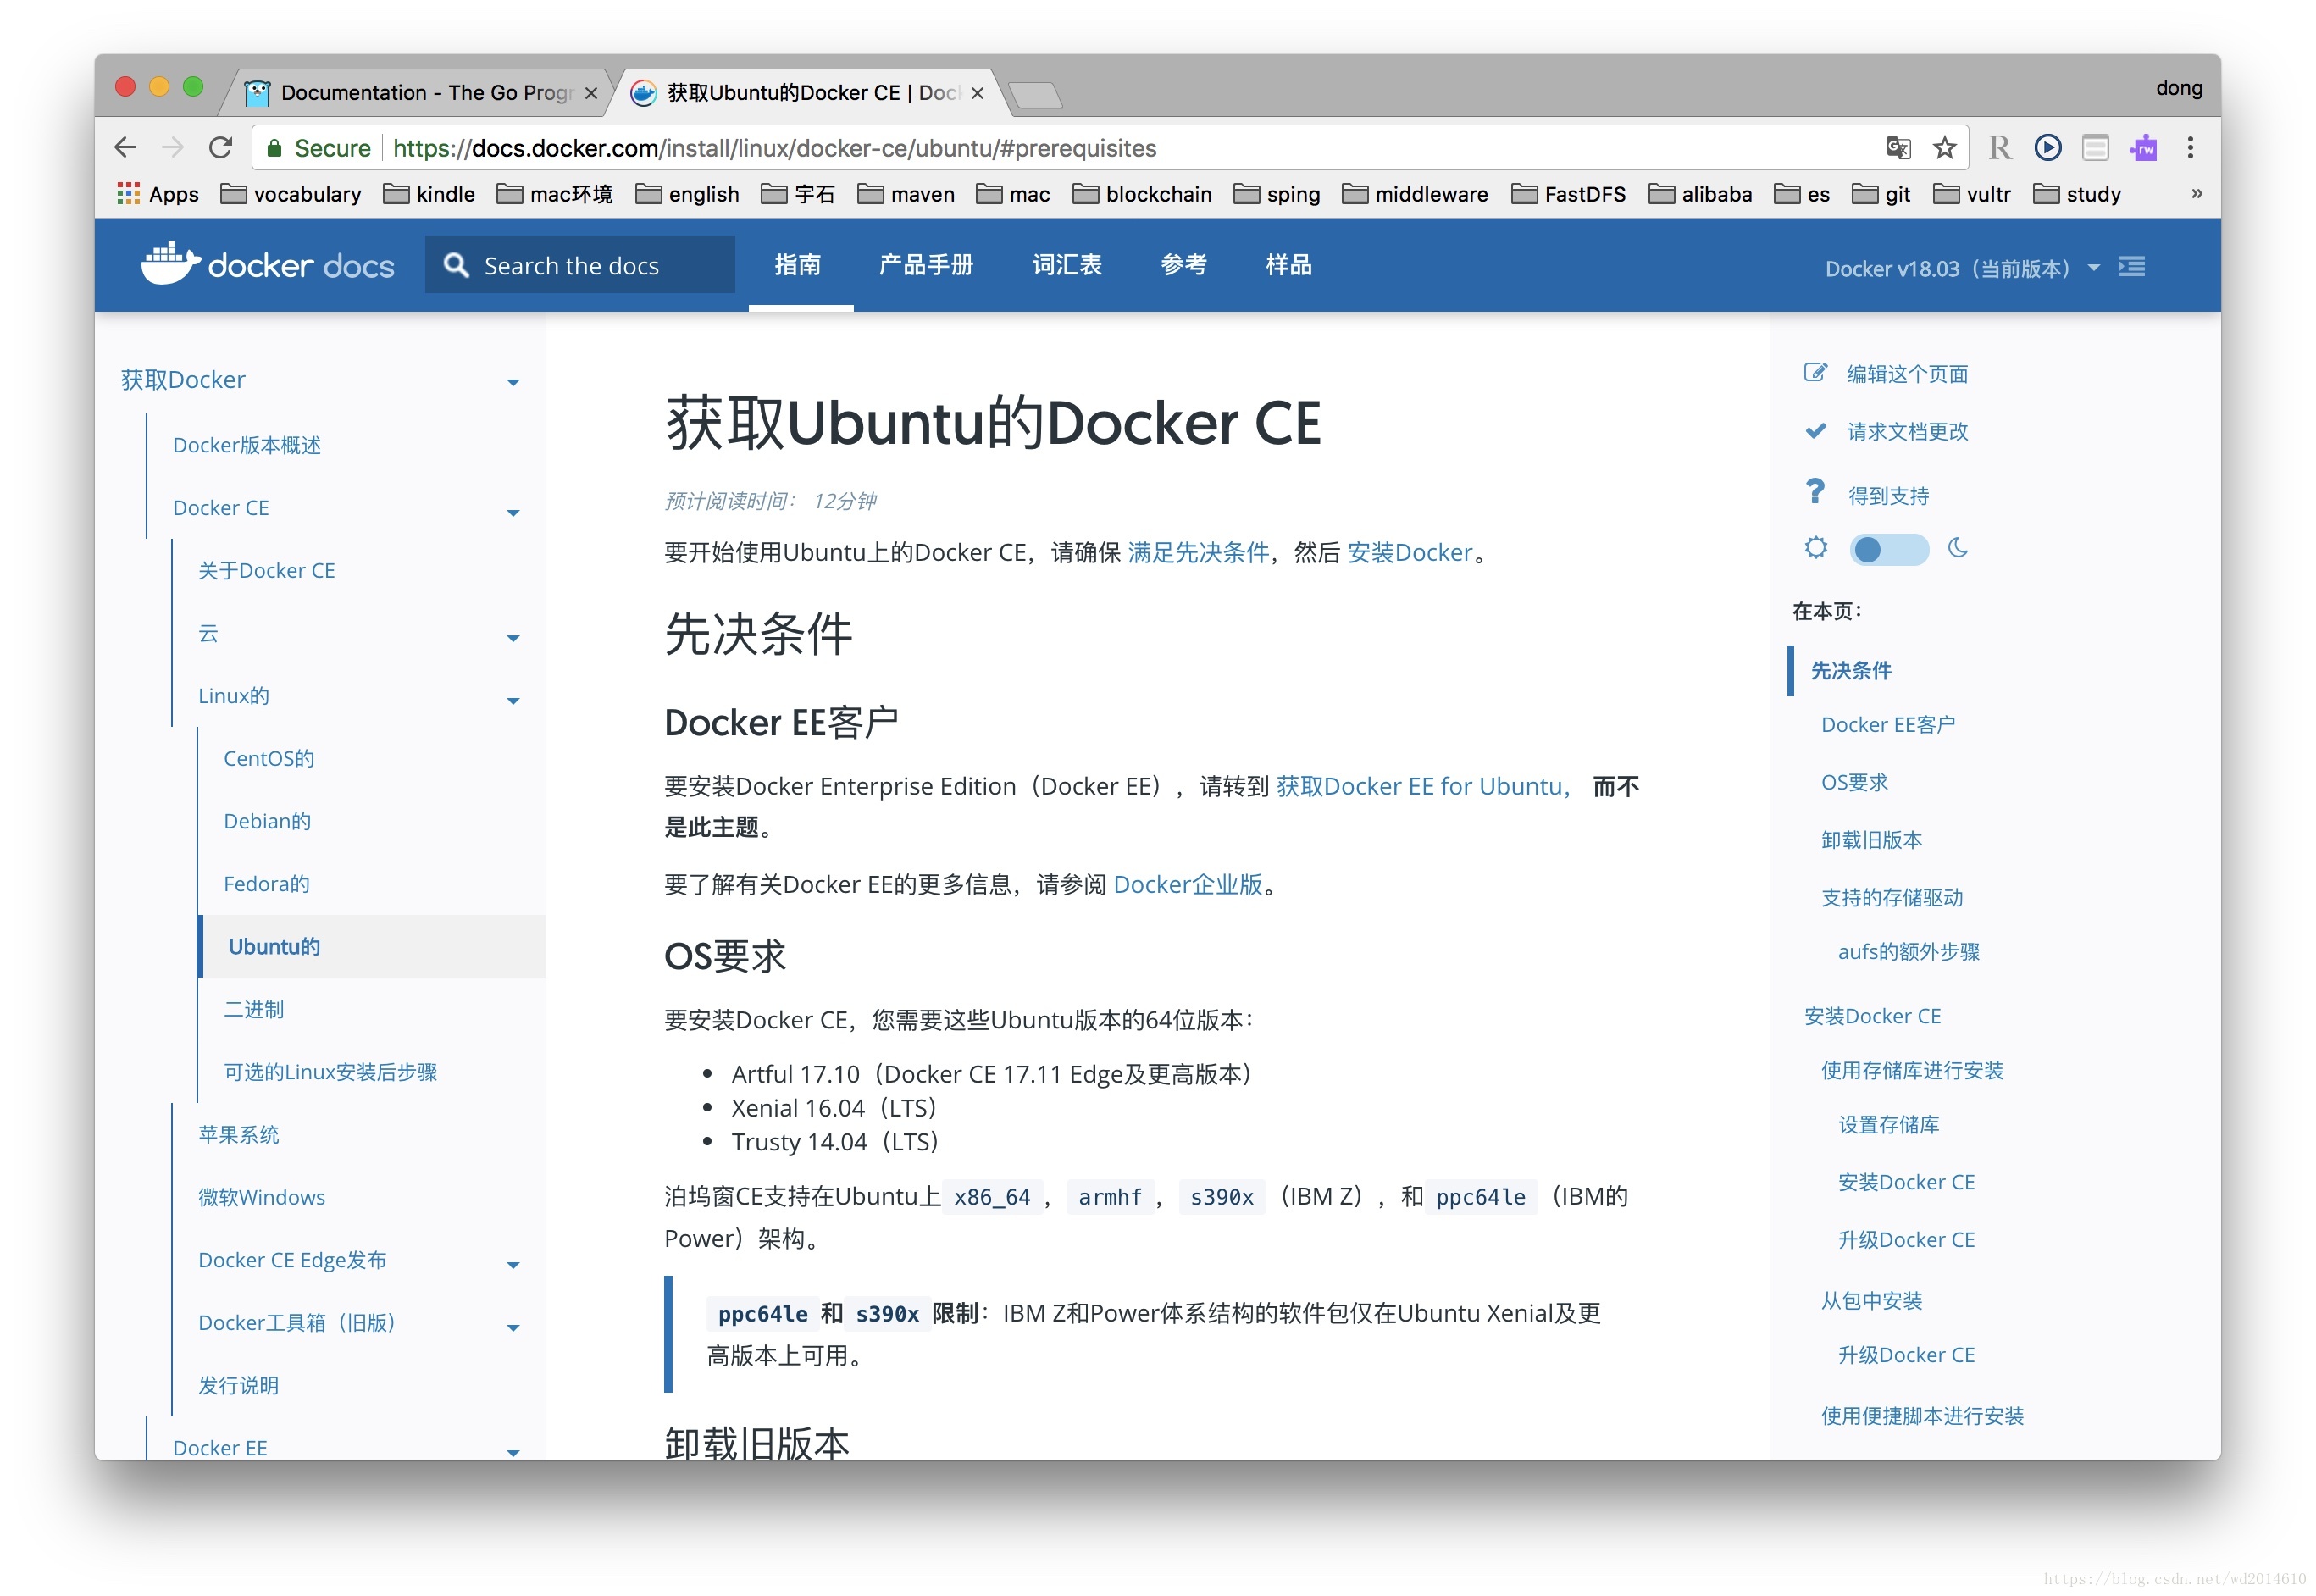Open the blockchain bookmark folder
The image size is (2316, 1596).
1141,194
